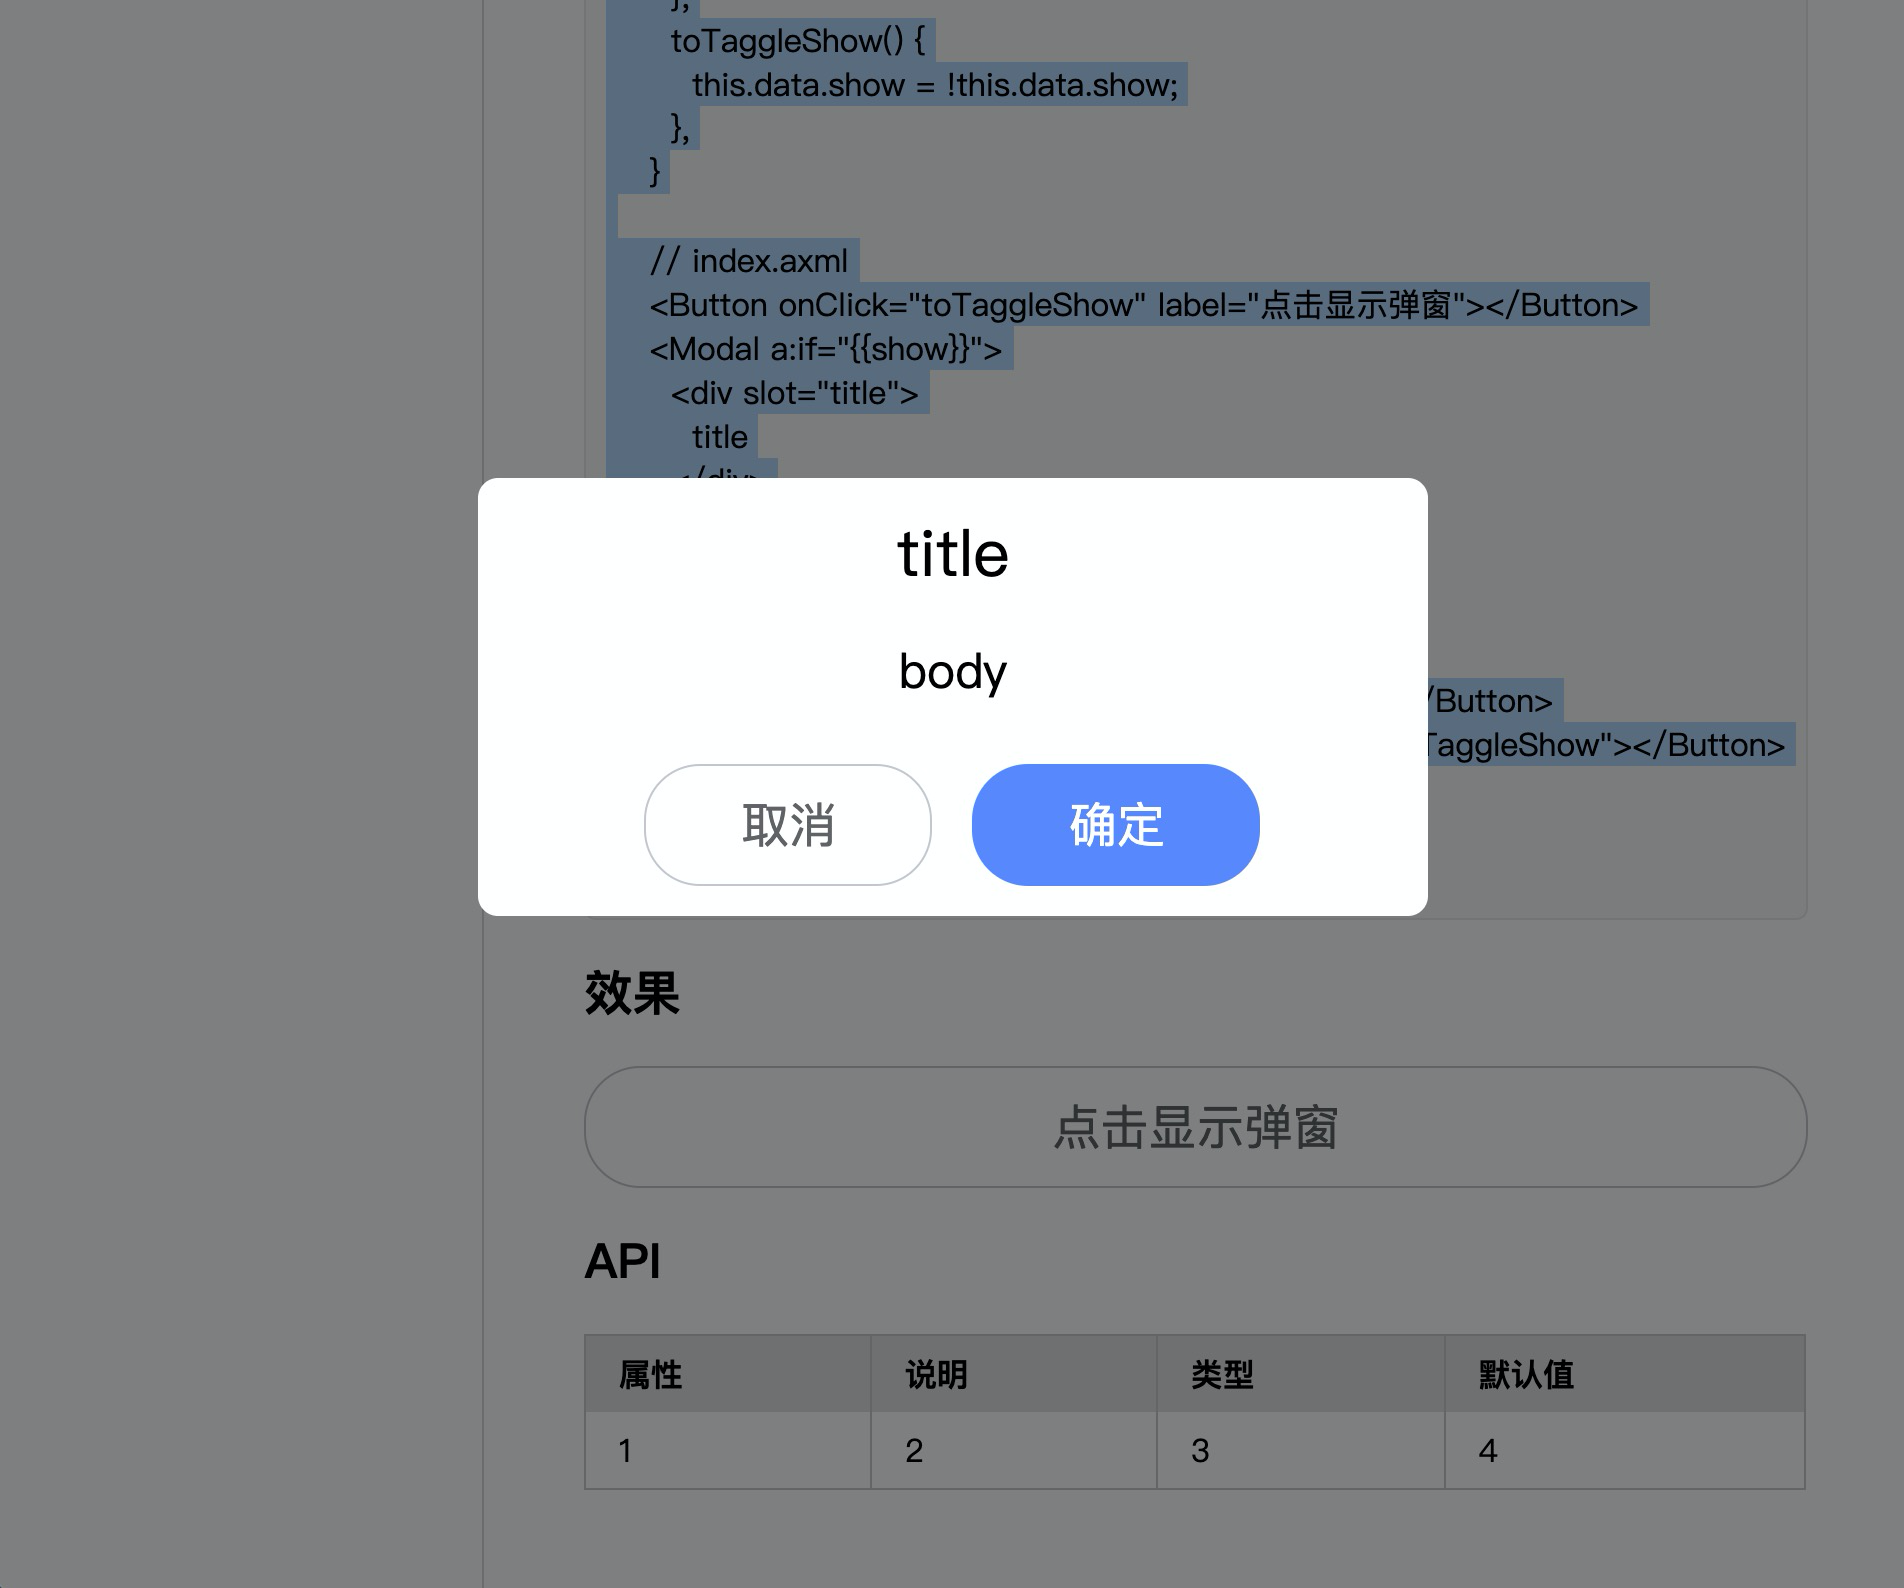Click the "// index.axml" comment line

click(x=749, y=261)
